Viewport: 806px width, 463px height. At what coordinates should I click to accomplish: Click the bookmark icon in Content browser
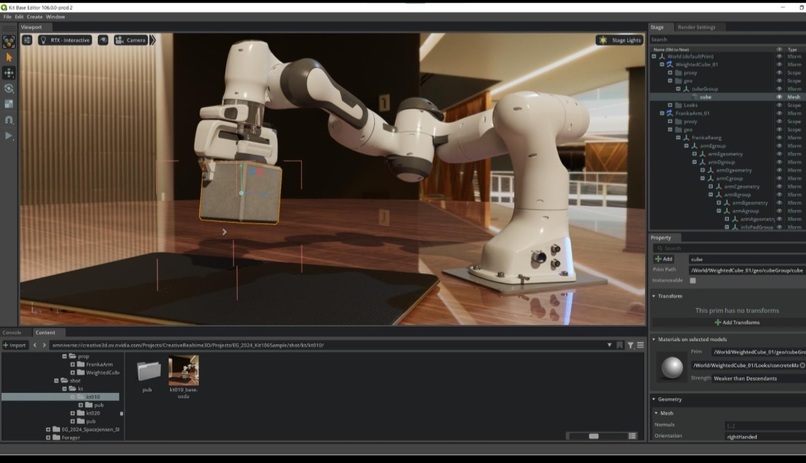(x=620, y=345)
